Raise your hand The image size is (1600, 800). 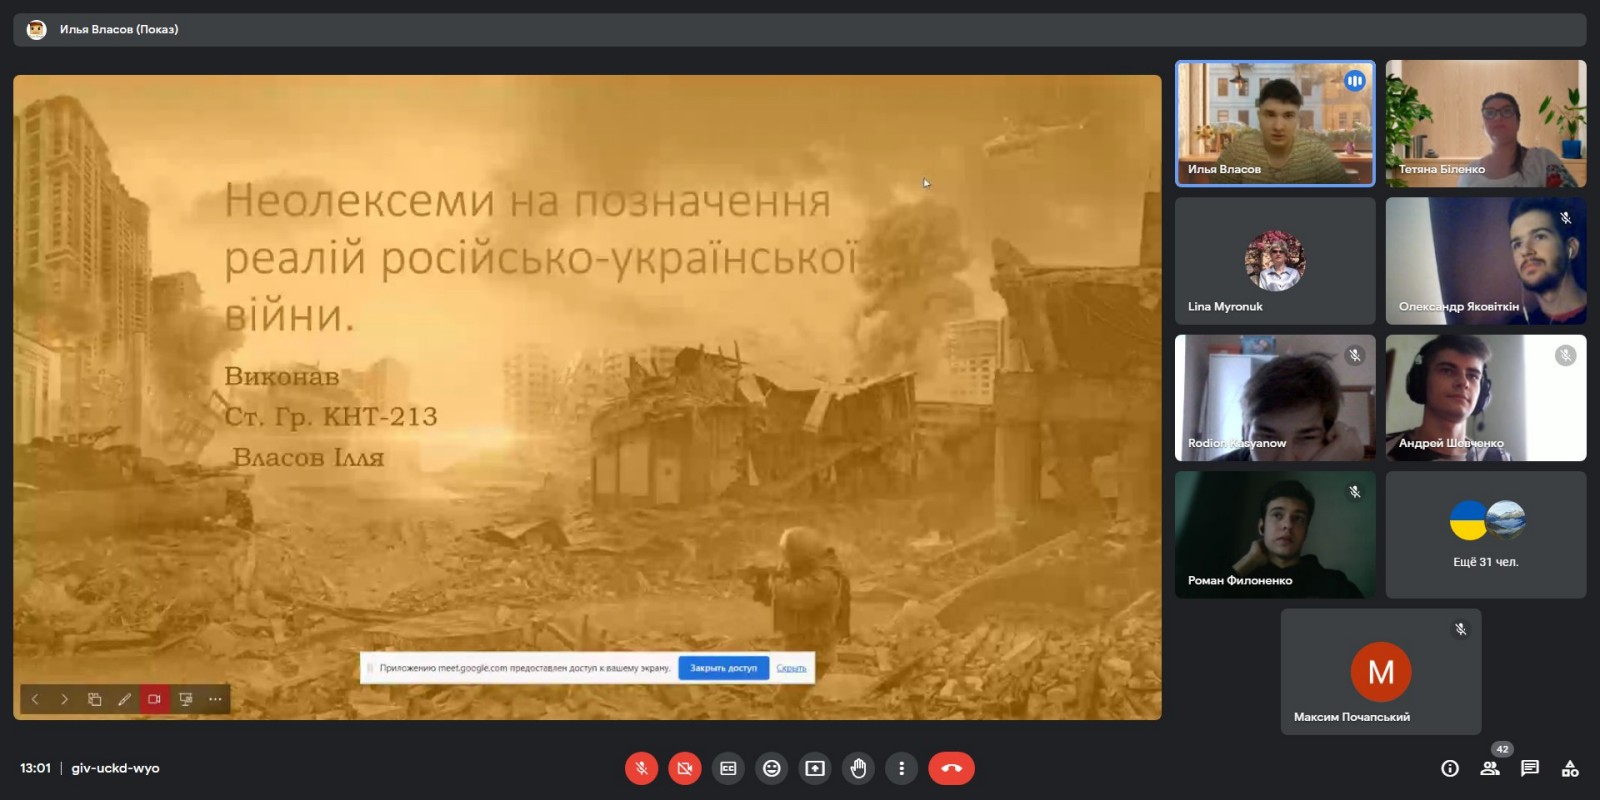858,768
